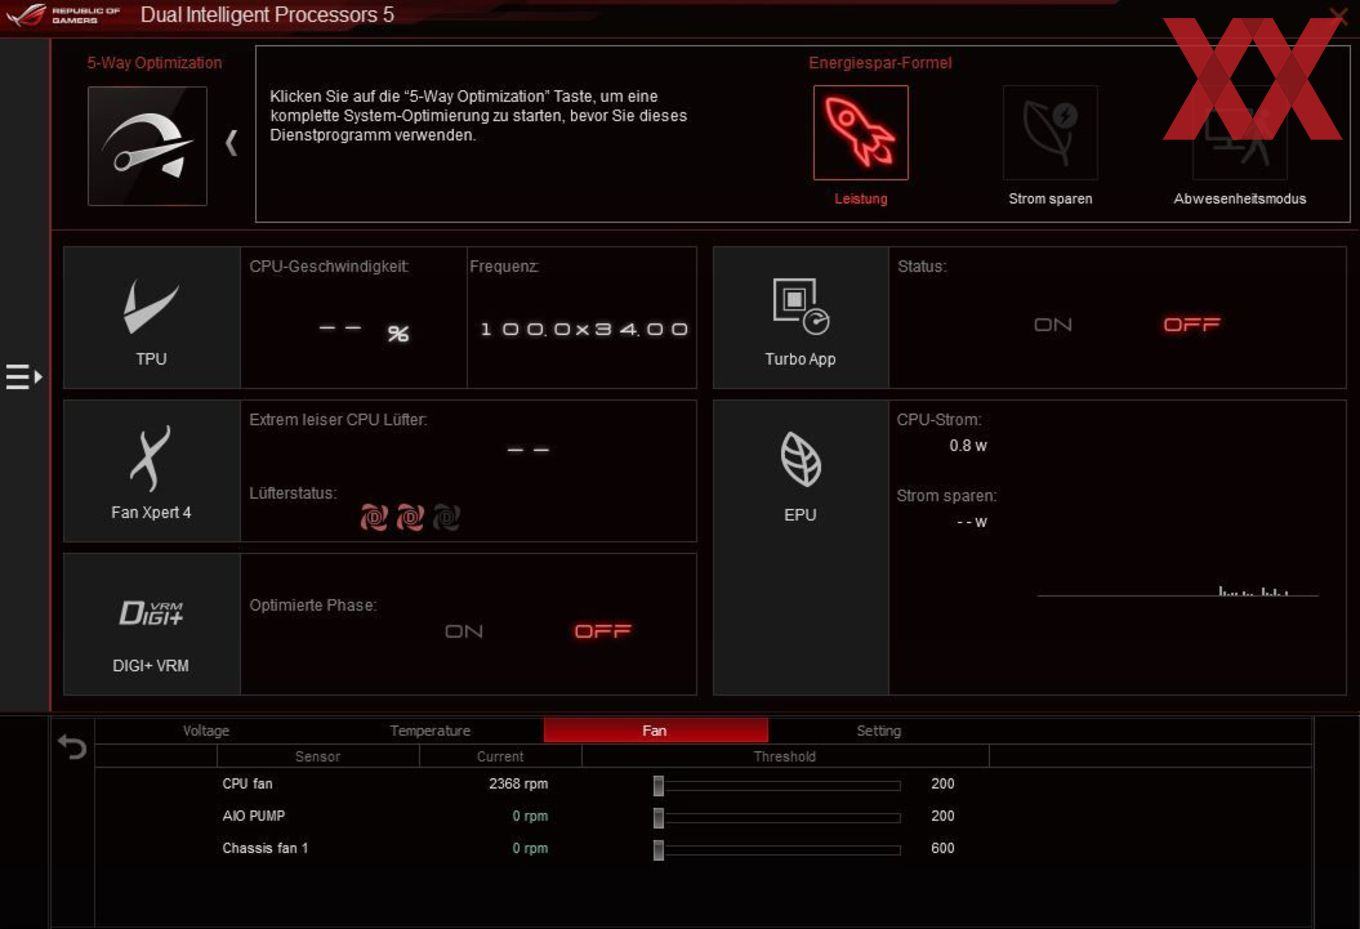Select the CPU fan sensor row label

coord(247,784)
